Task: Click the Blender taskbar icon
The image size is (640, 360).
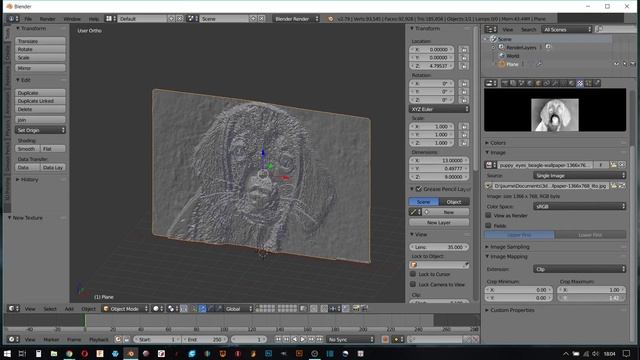Action: point(131,353)
